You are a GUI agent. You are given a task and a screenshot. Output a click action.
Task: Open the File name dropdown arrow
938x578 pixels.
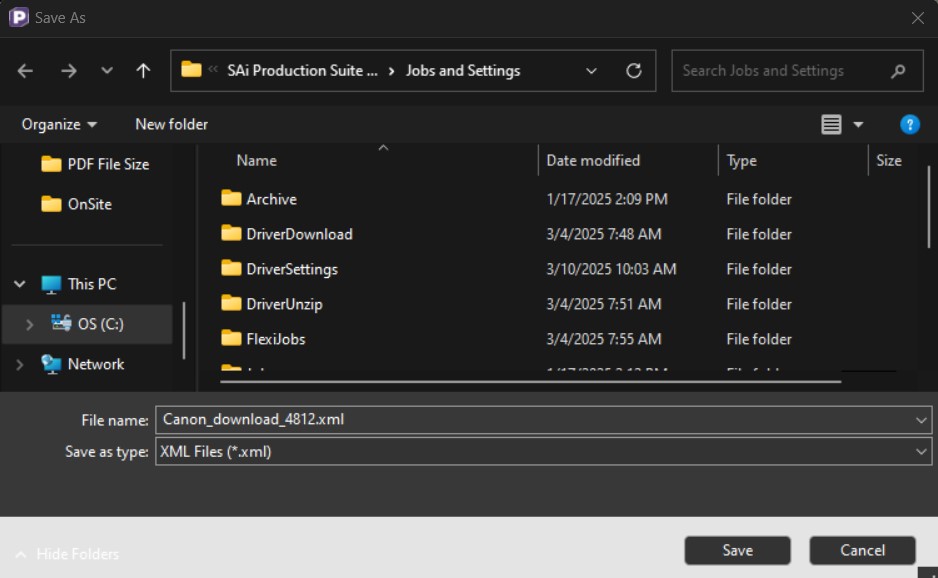coord(921,420)
